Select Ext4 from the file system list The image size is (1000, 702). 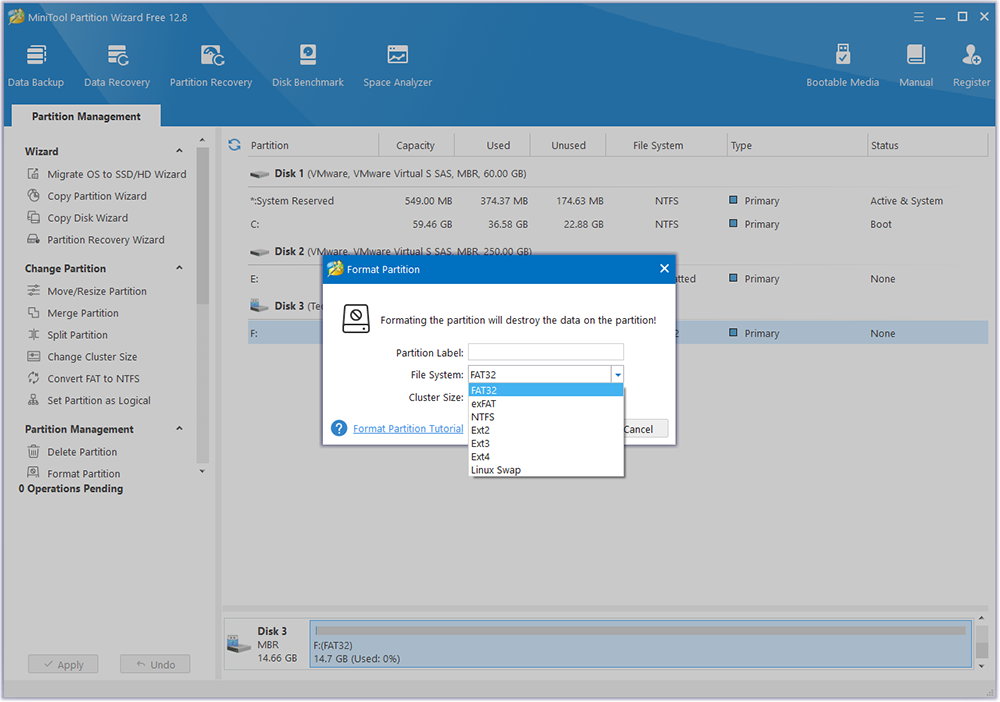click(x=546, y=457)
